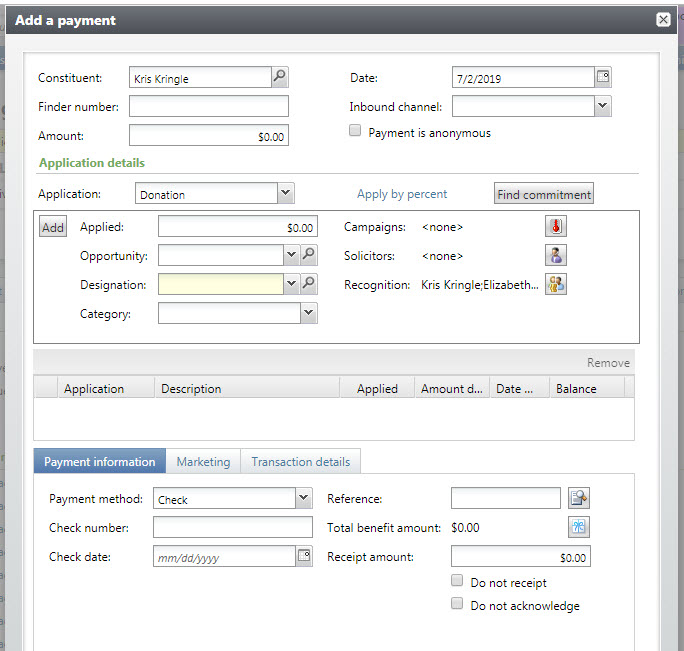The image size is (684, 651).
Task: Open the Date calendar picker icon
Action: pos(602,77)
